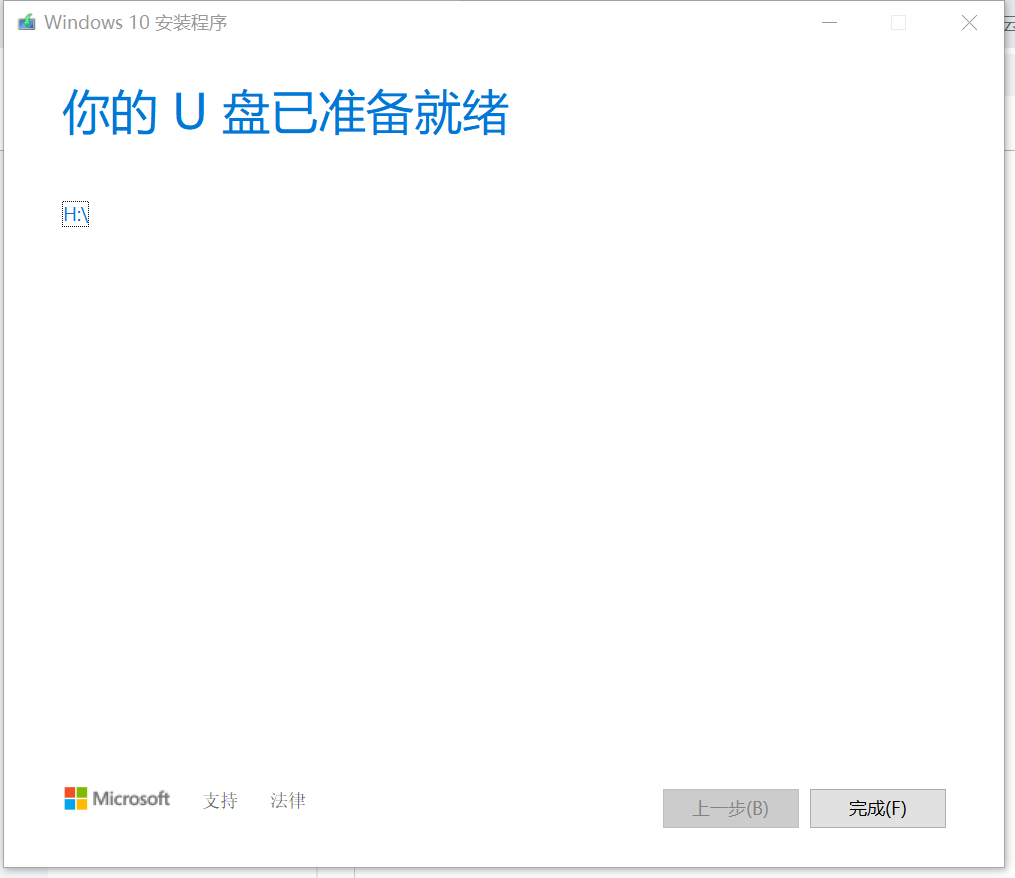The image size is (1015, 878).
Task: Click the Windows 10 setup title bar icon
Action: tap(27, 23)
